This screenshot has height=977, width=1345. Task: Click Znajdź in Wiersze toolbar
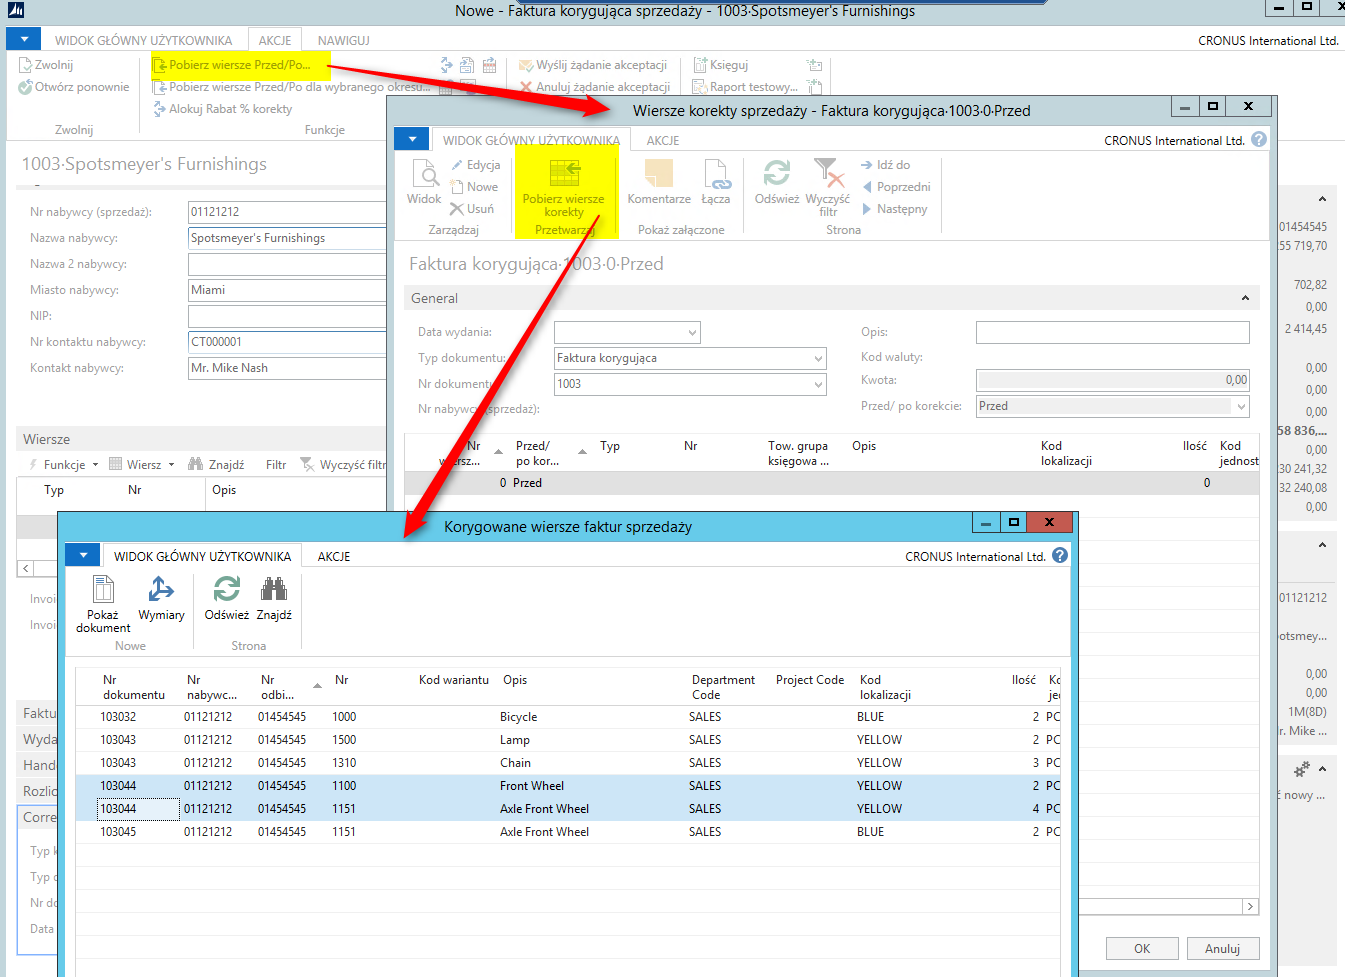pyautogui.click(x=216, y=465)
